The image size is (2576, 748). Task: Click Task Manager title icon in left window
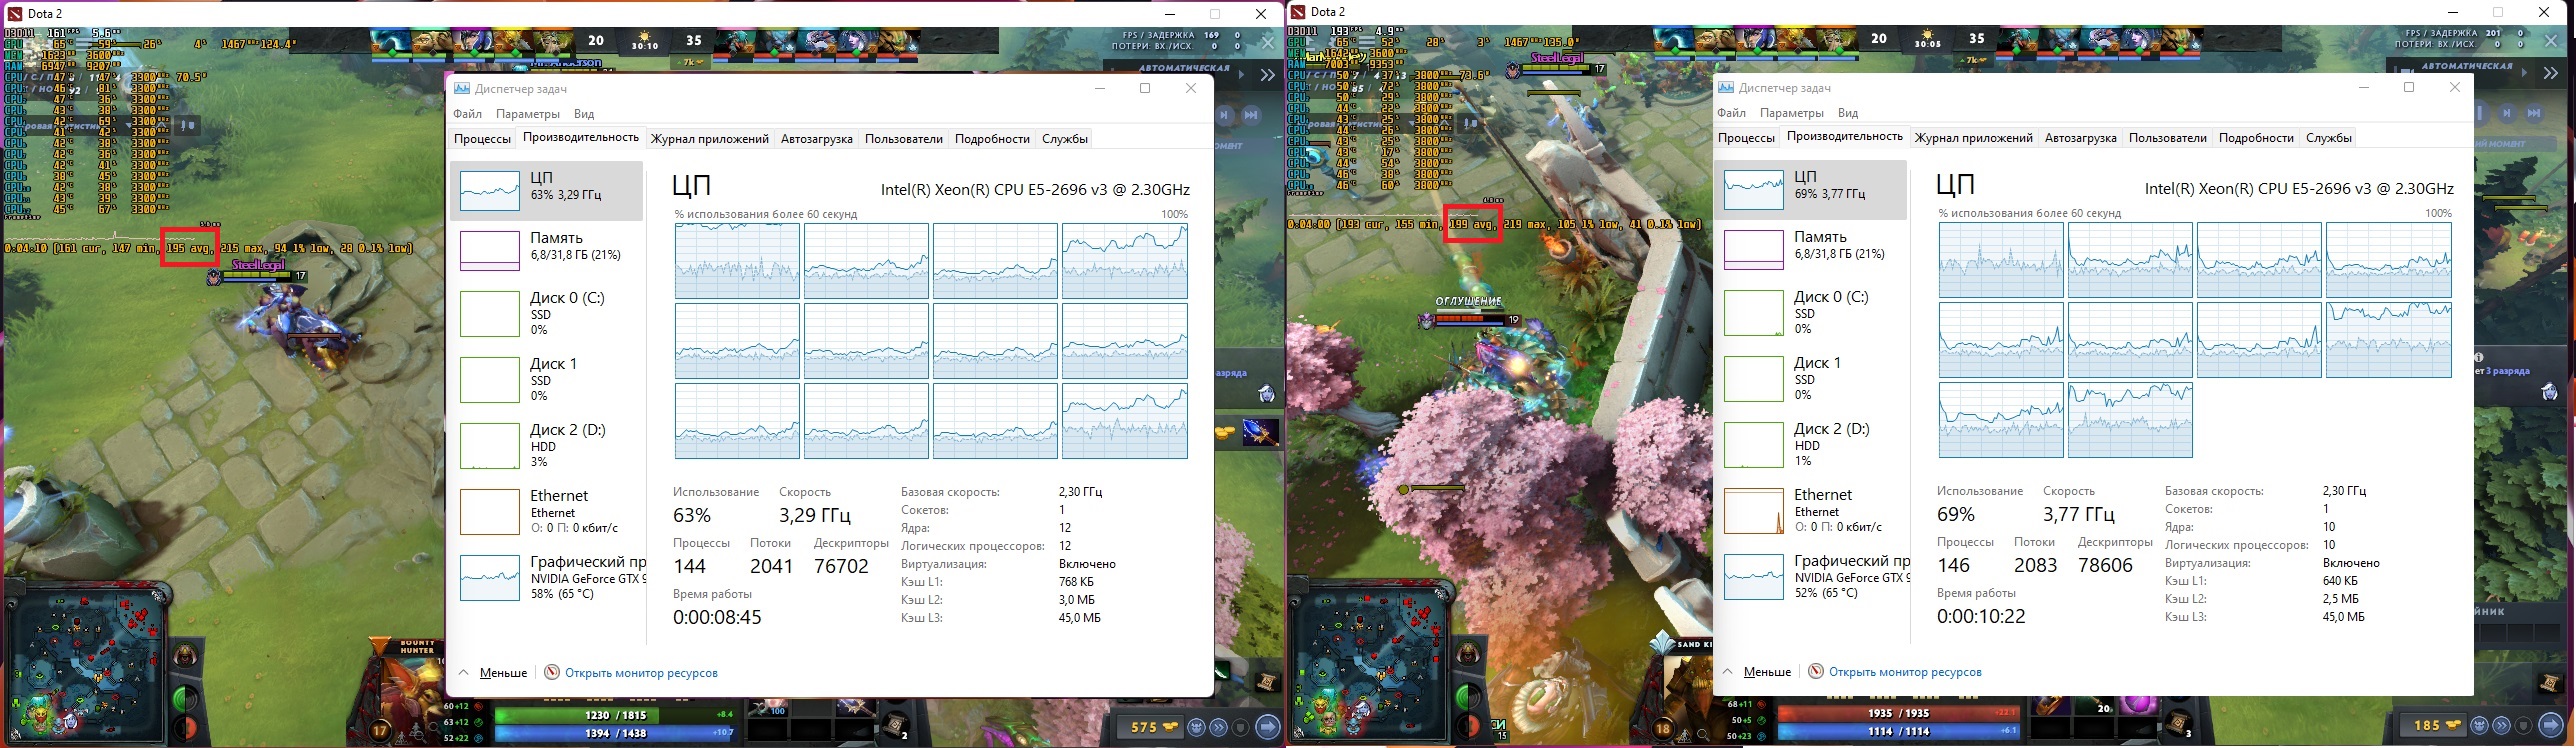[462, 88]
